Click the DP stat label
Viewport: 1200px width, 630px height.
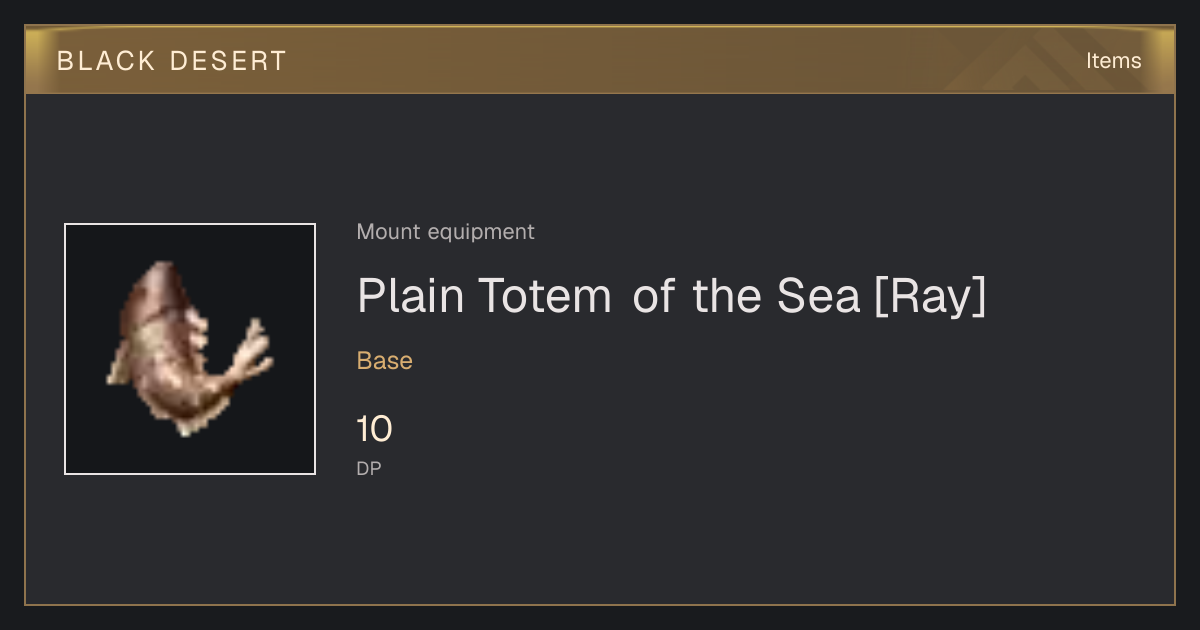tap(369, 468)
